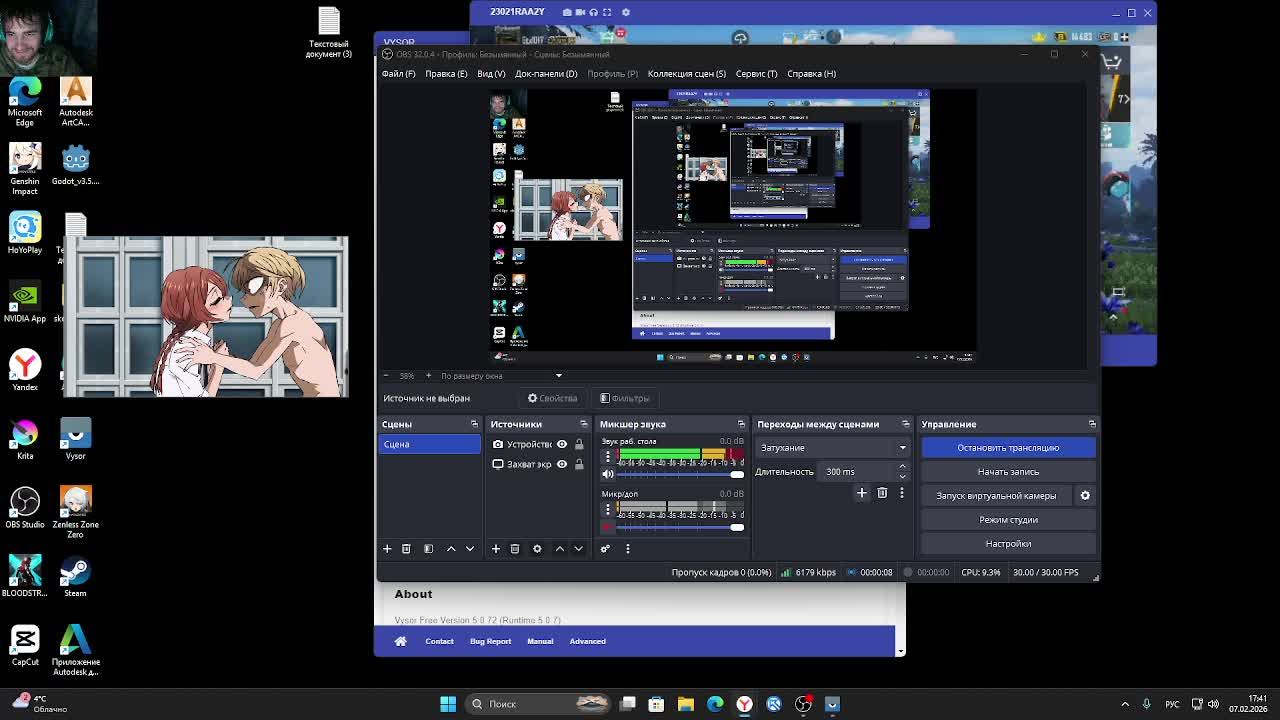Image resolution: width=1280 pixels, height=720 pixels.
Task: Open the Док-панели menu
Action: coord(546,74)
